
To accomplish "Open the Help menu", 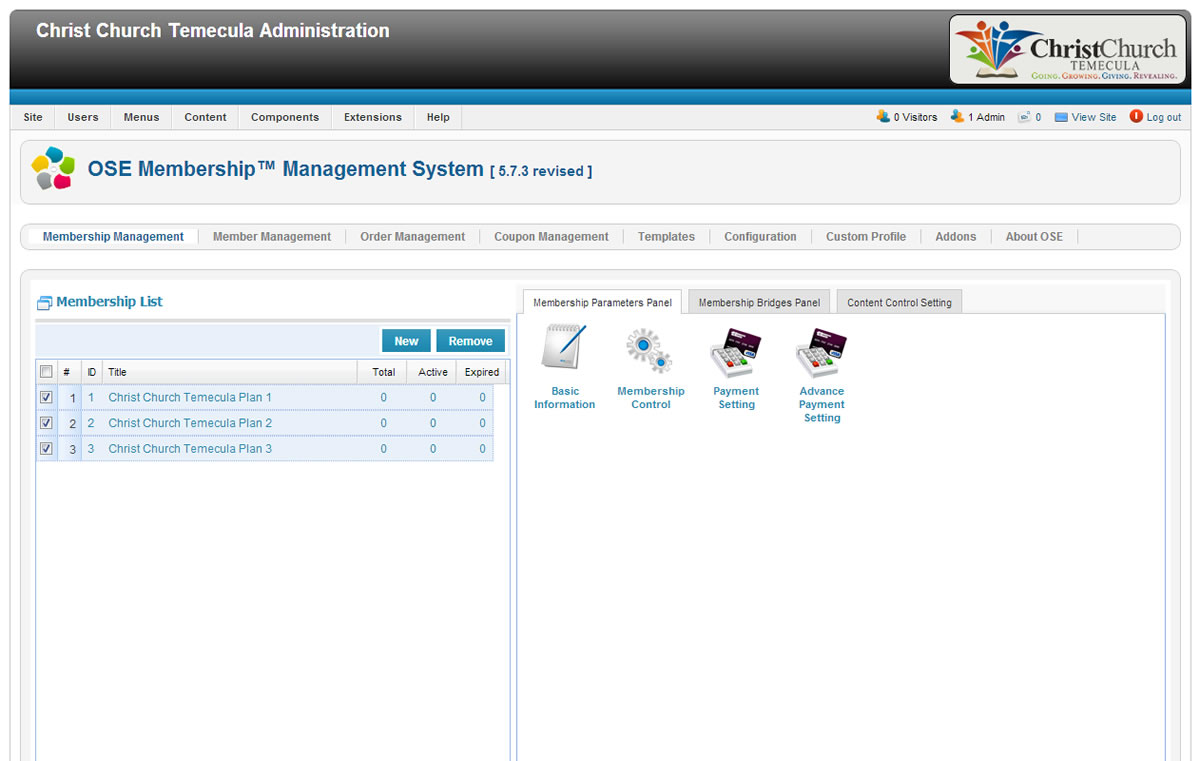I will coord(438,117).
